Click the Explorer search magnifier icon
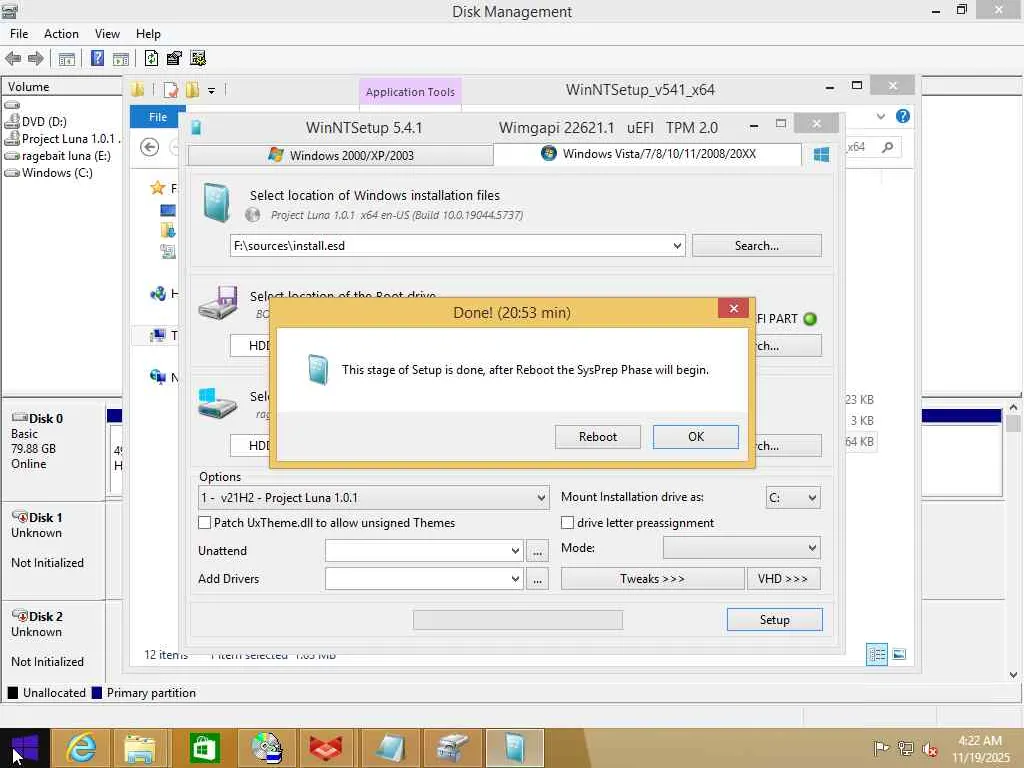The height and width of the screenshot is (768, 1024). tap(888, 147)
